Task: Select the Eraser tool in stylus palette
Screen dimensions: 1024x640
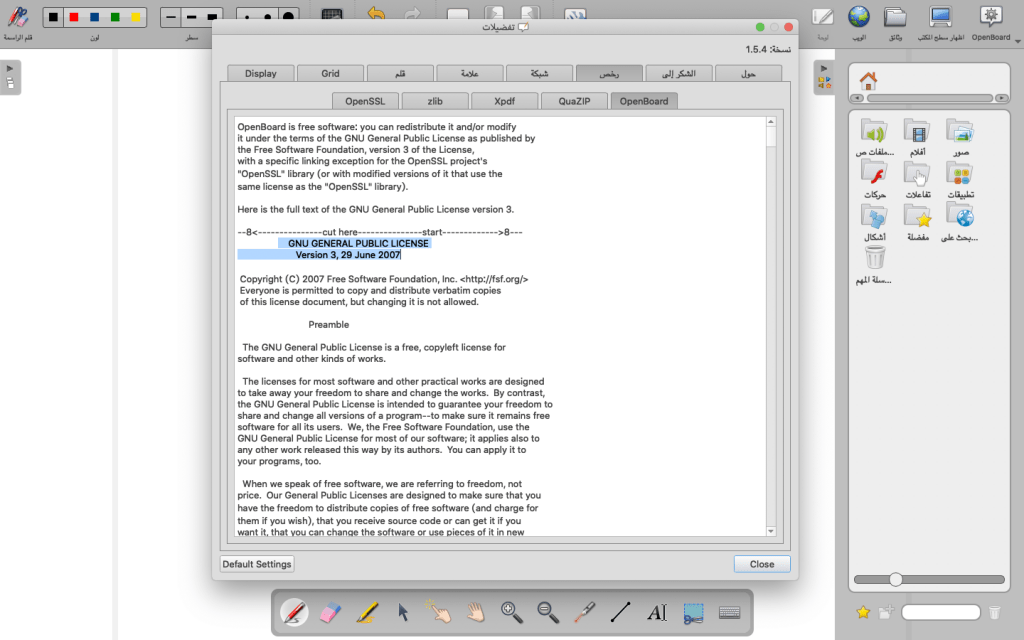Action: click(331, 612)
